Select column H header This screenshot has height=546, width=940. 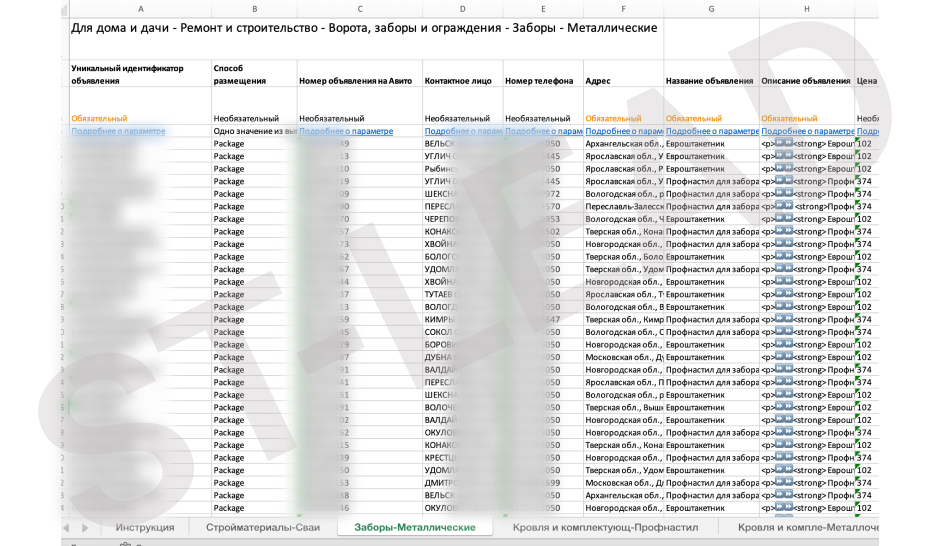(807, 9)
